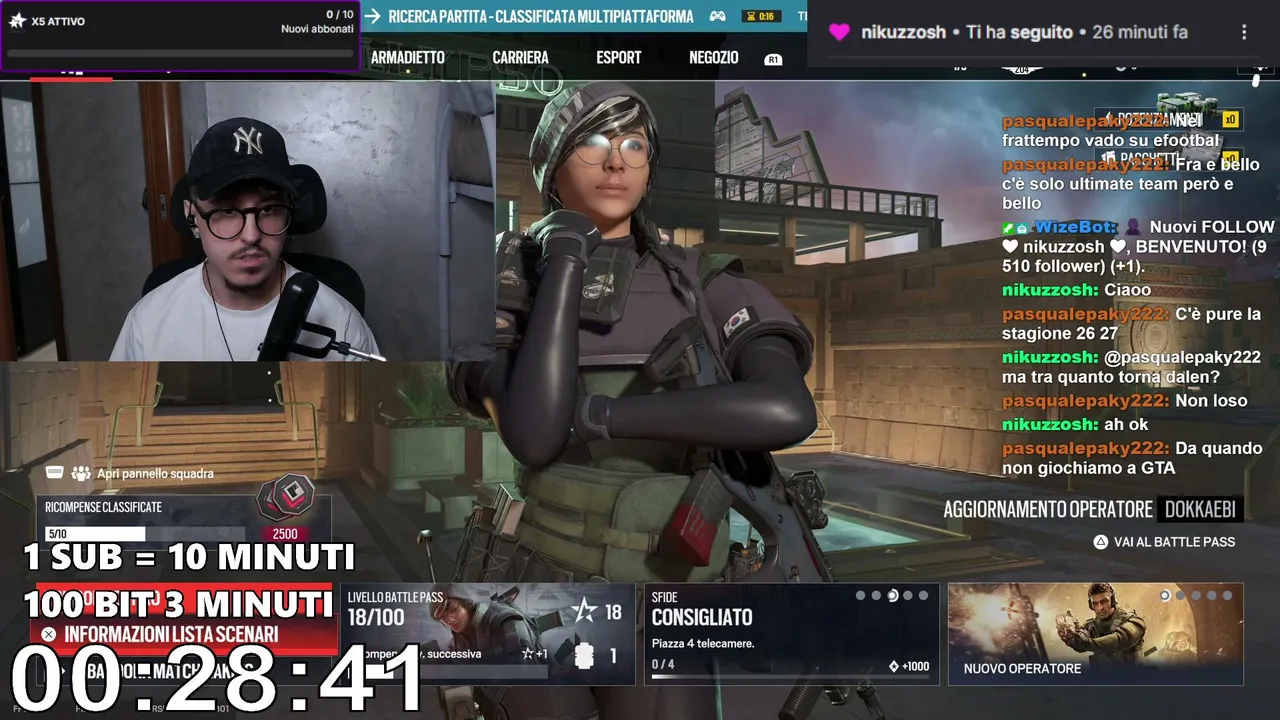Open the CARRIERA tab

pos(520,58)
